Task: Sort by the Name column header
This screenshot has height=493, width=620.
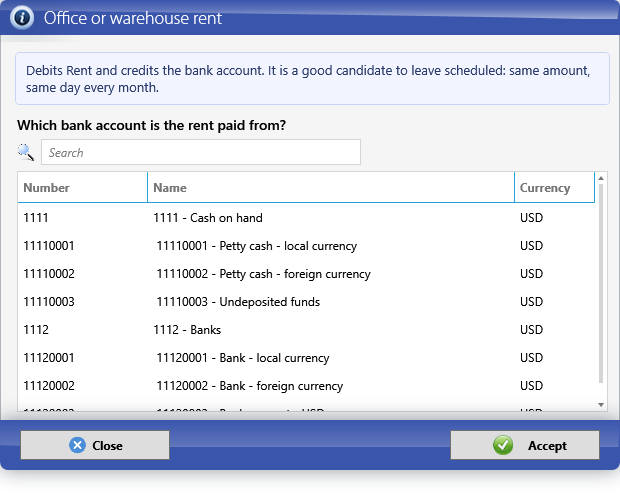Action: click(331, 187)
